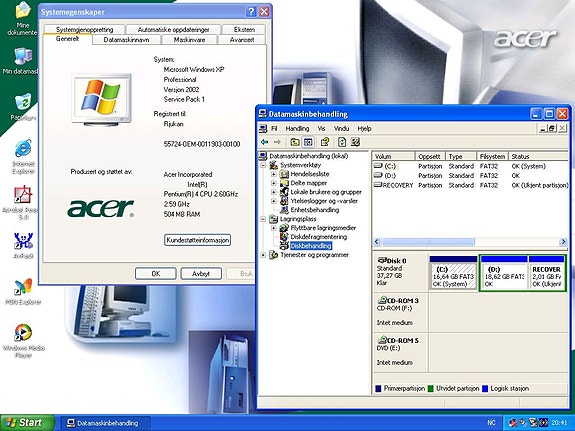Click the CD-ROM 3 drive icon

point(382,300)
